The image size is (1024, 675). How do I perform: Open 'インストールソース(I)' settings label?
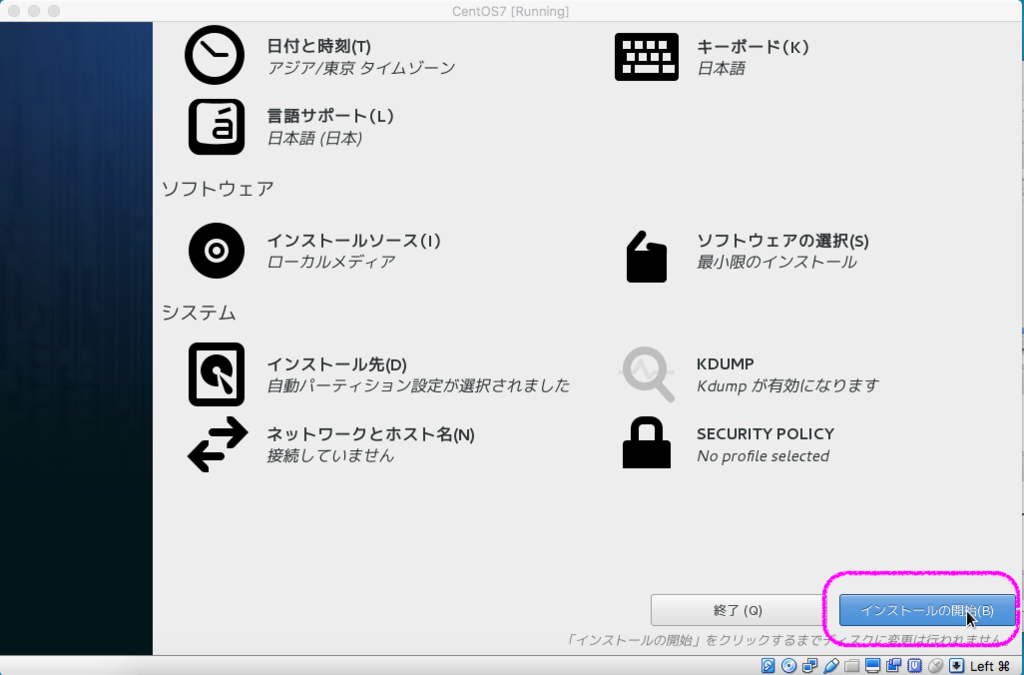[354, 240]
